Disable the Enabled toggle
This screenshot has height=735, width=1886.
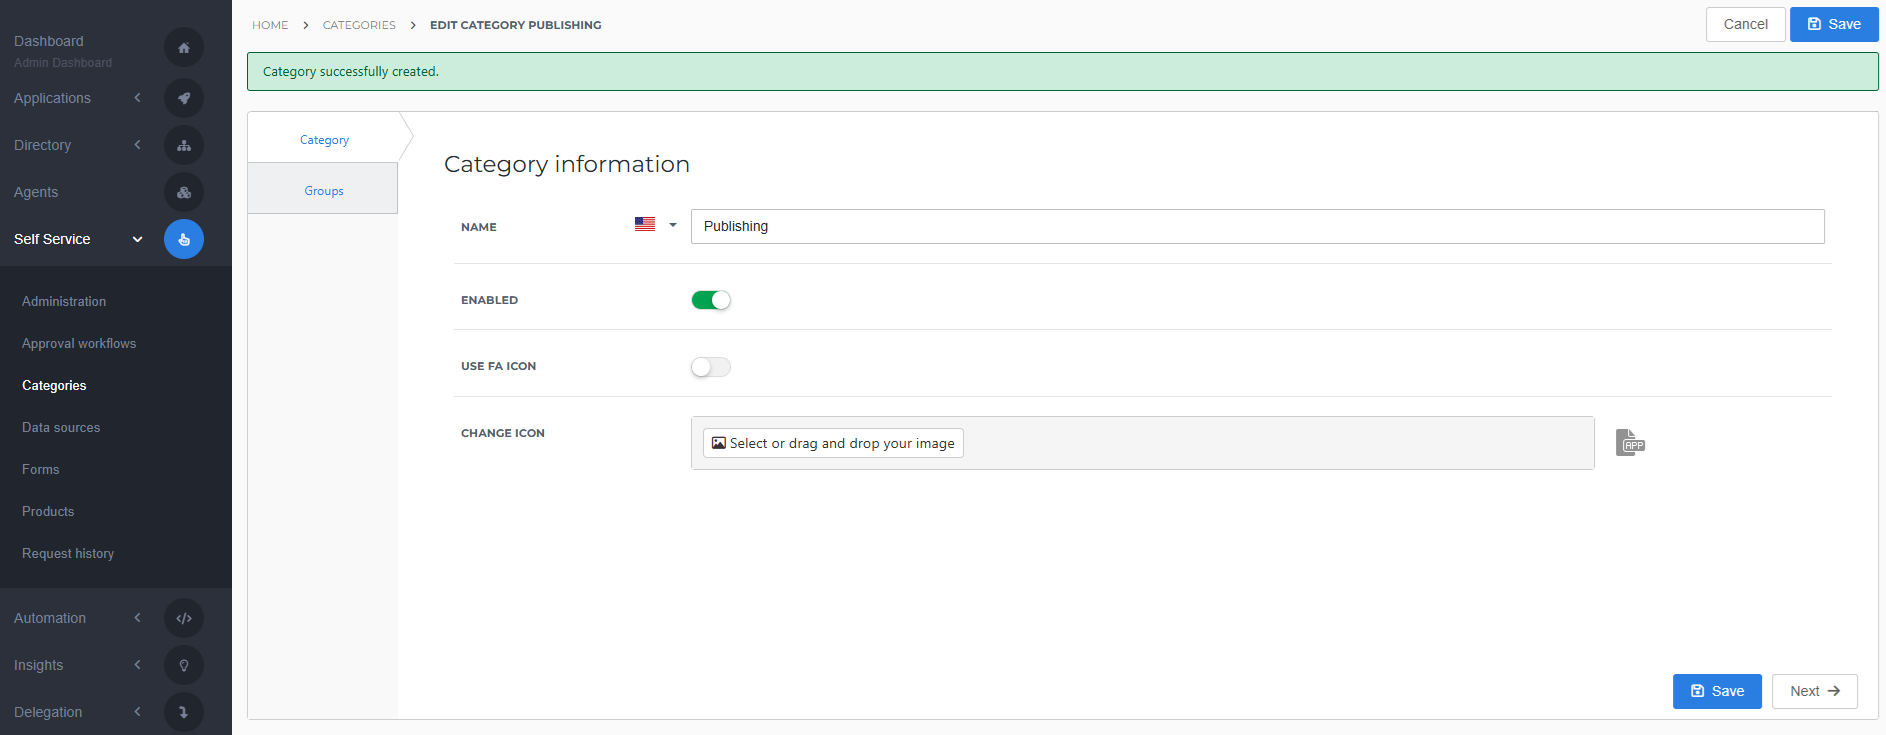pyautogui.click(x=711, y=300)
